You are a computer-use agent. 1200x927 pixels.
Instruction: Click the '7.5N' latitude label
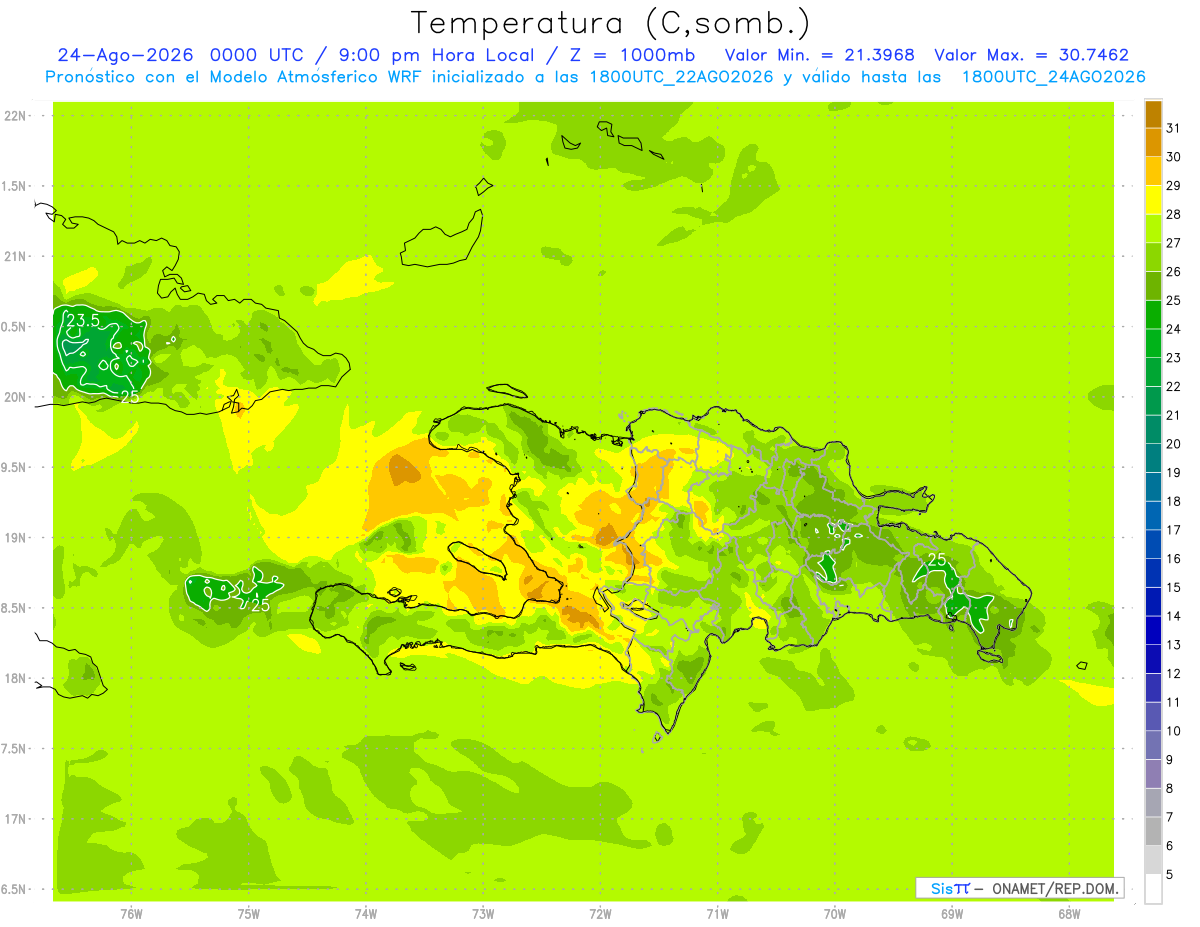pyautogui.click(x=16, y=748)
